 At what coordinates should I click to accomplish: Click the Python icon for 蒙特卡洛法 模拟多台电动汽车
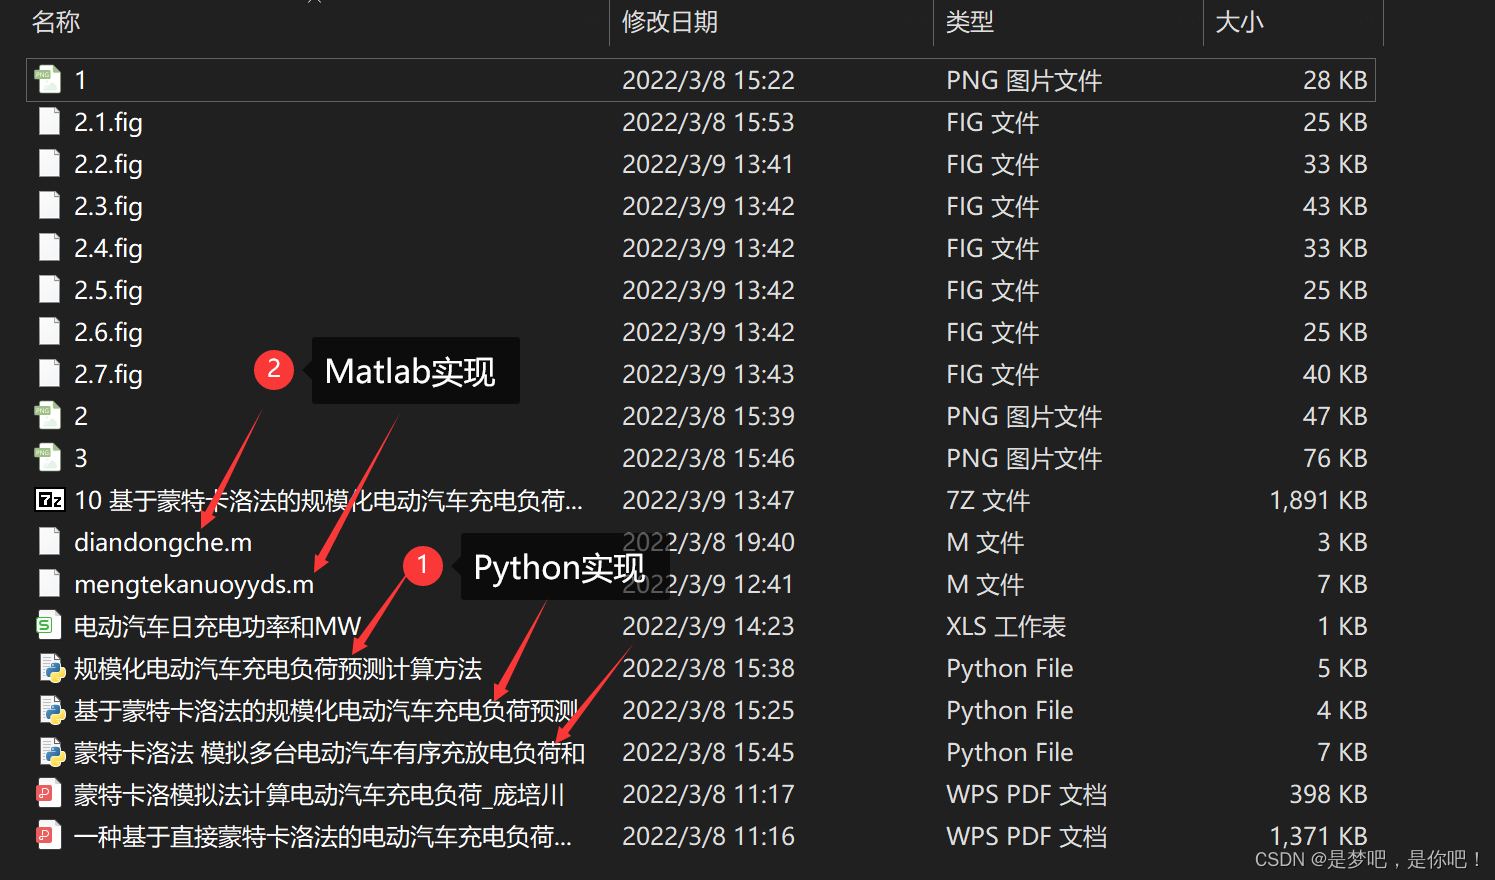click(51, 752)
